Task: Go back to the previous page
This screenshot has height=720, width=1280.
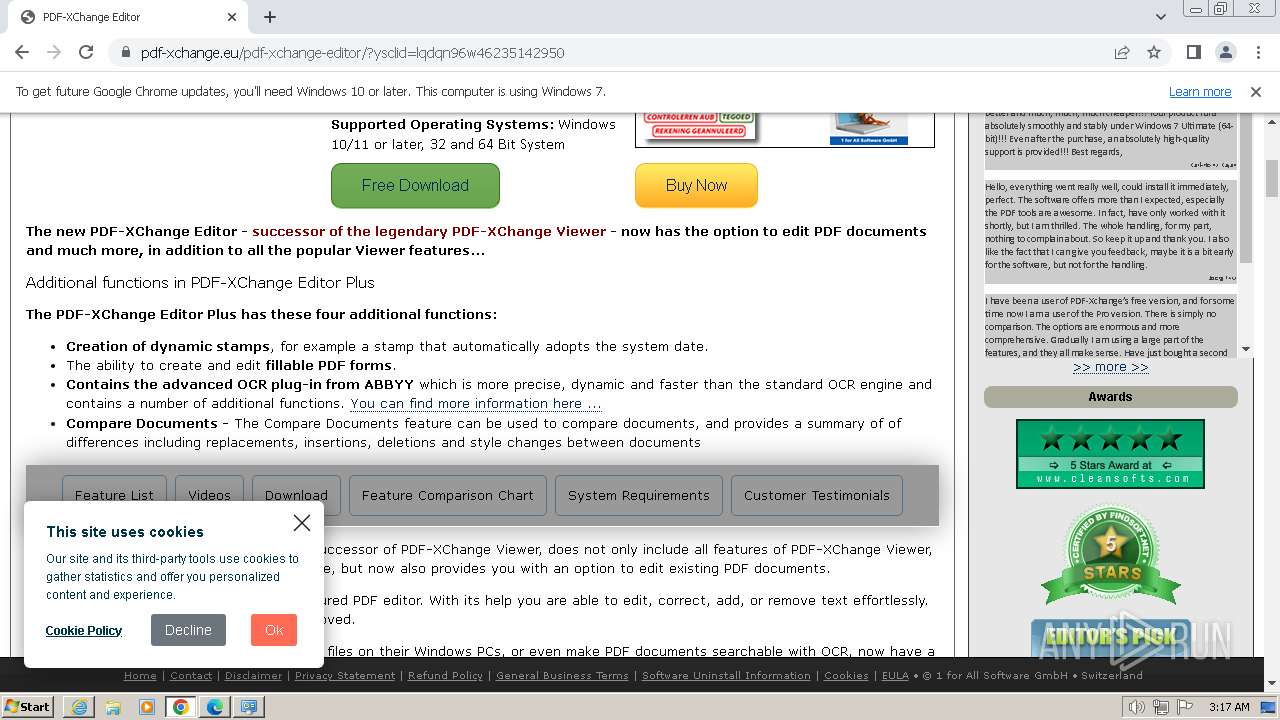Action: [x=21, y=53]
